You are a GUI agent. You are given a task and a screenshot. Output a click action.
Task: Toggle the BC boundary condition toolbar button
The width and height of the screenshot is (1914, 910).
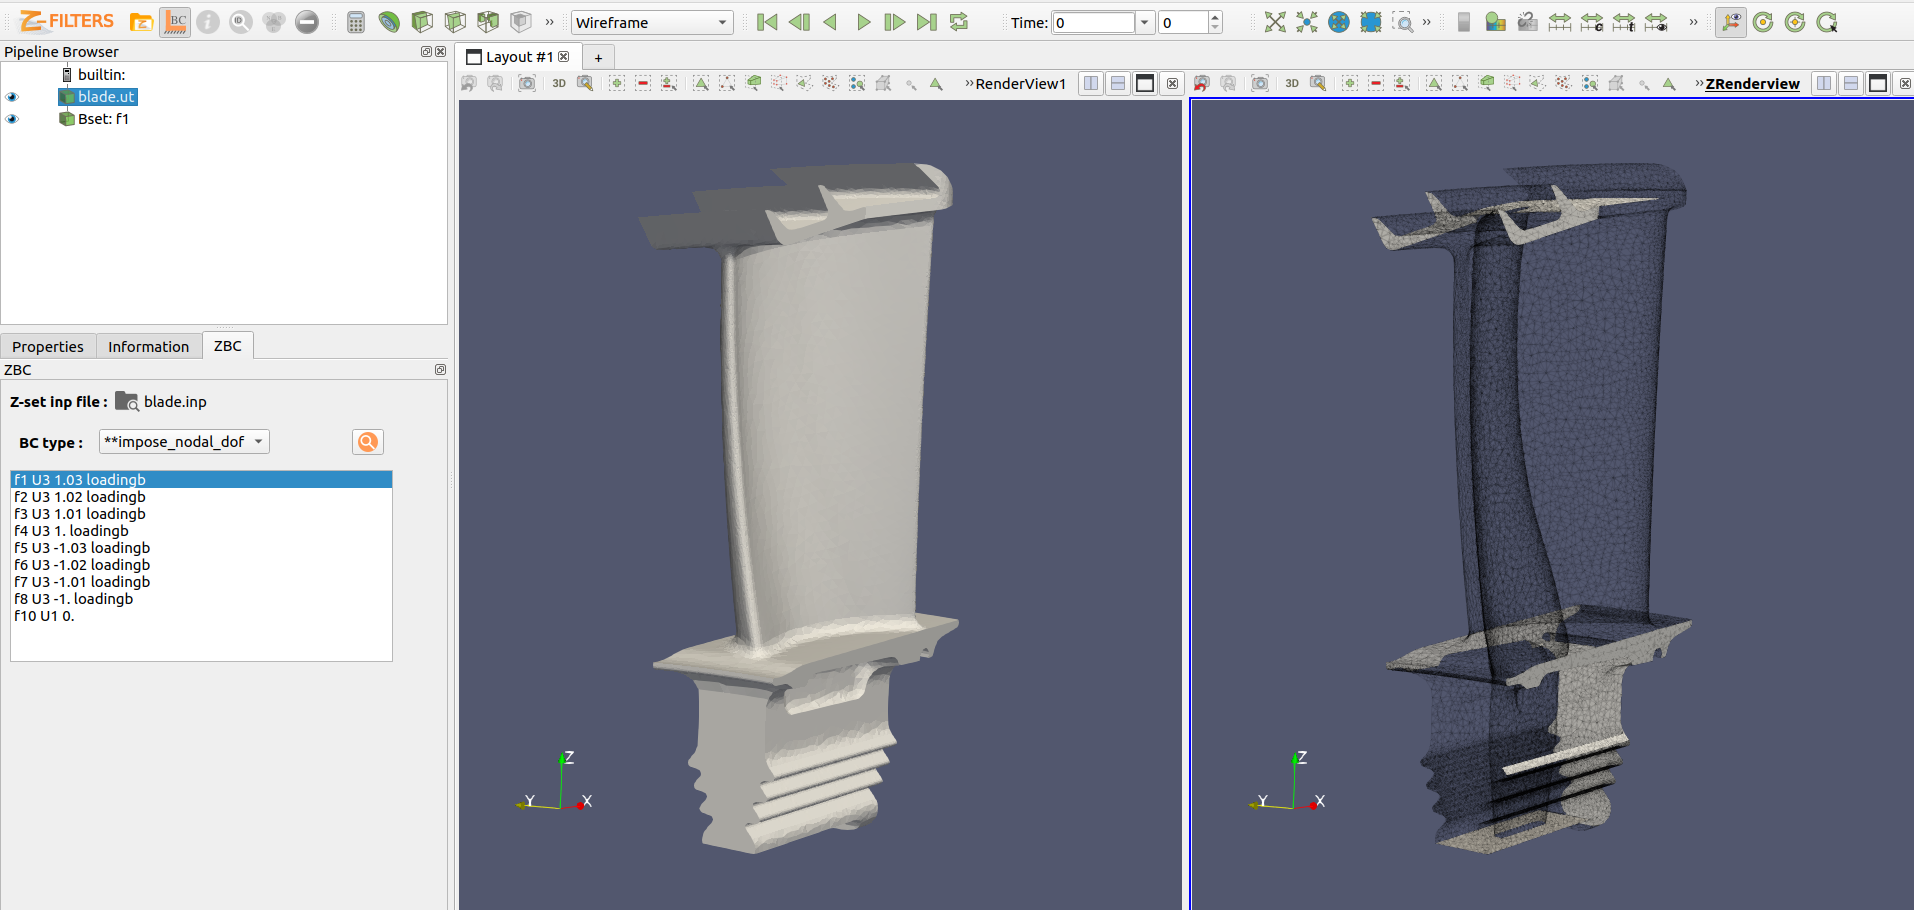pos(175,22)
